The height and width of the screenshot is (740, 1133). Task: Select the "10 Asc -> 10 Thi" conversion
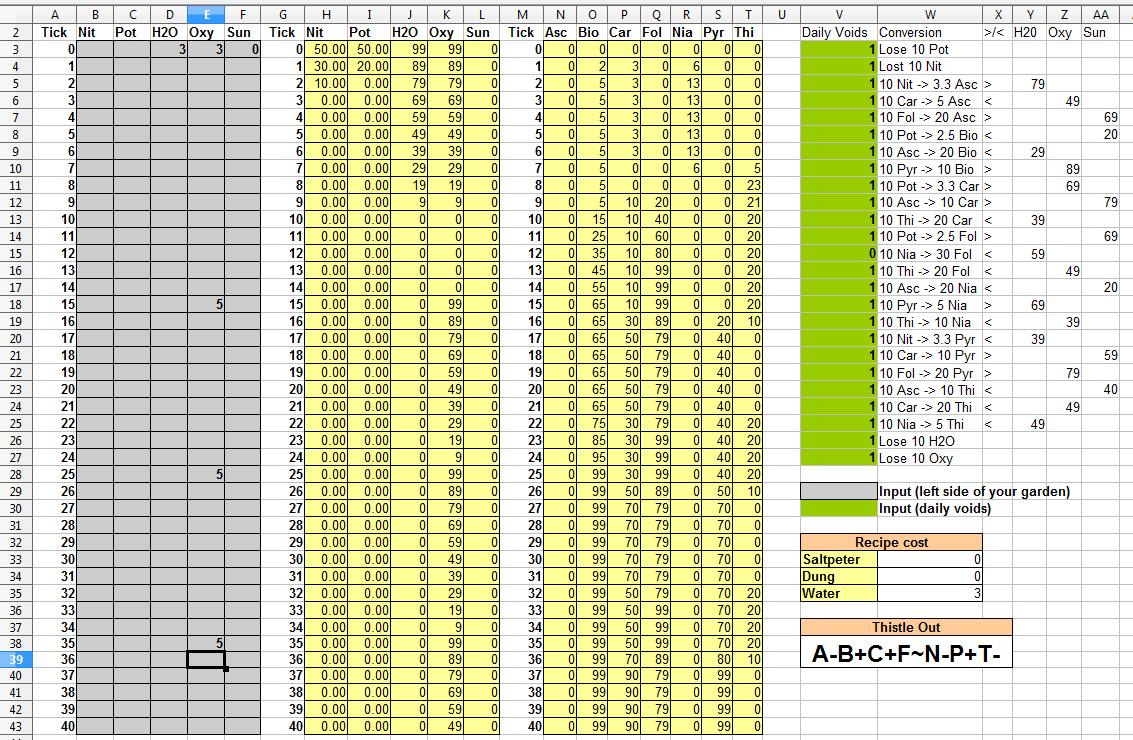click(930, 390)
